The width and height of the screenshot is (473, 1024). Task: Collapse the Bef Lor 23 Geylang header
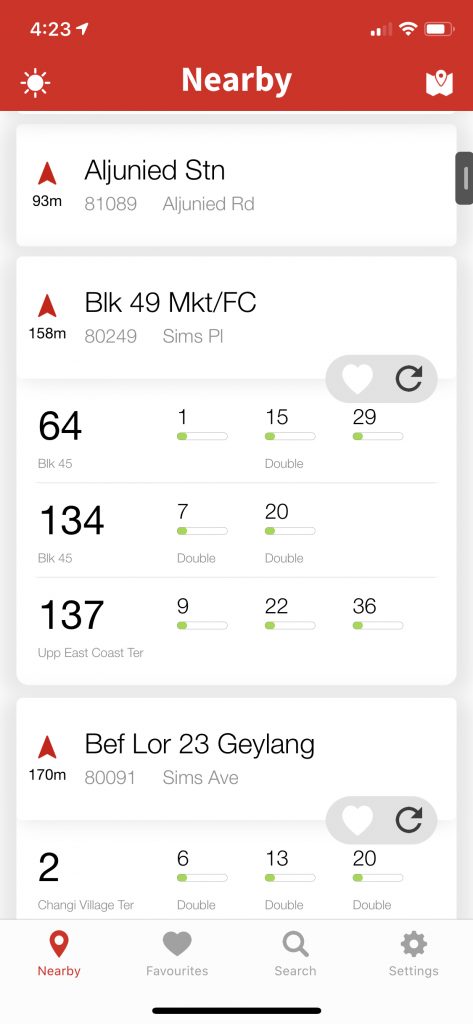pos(236,759)
